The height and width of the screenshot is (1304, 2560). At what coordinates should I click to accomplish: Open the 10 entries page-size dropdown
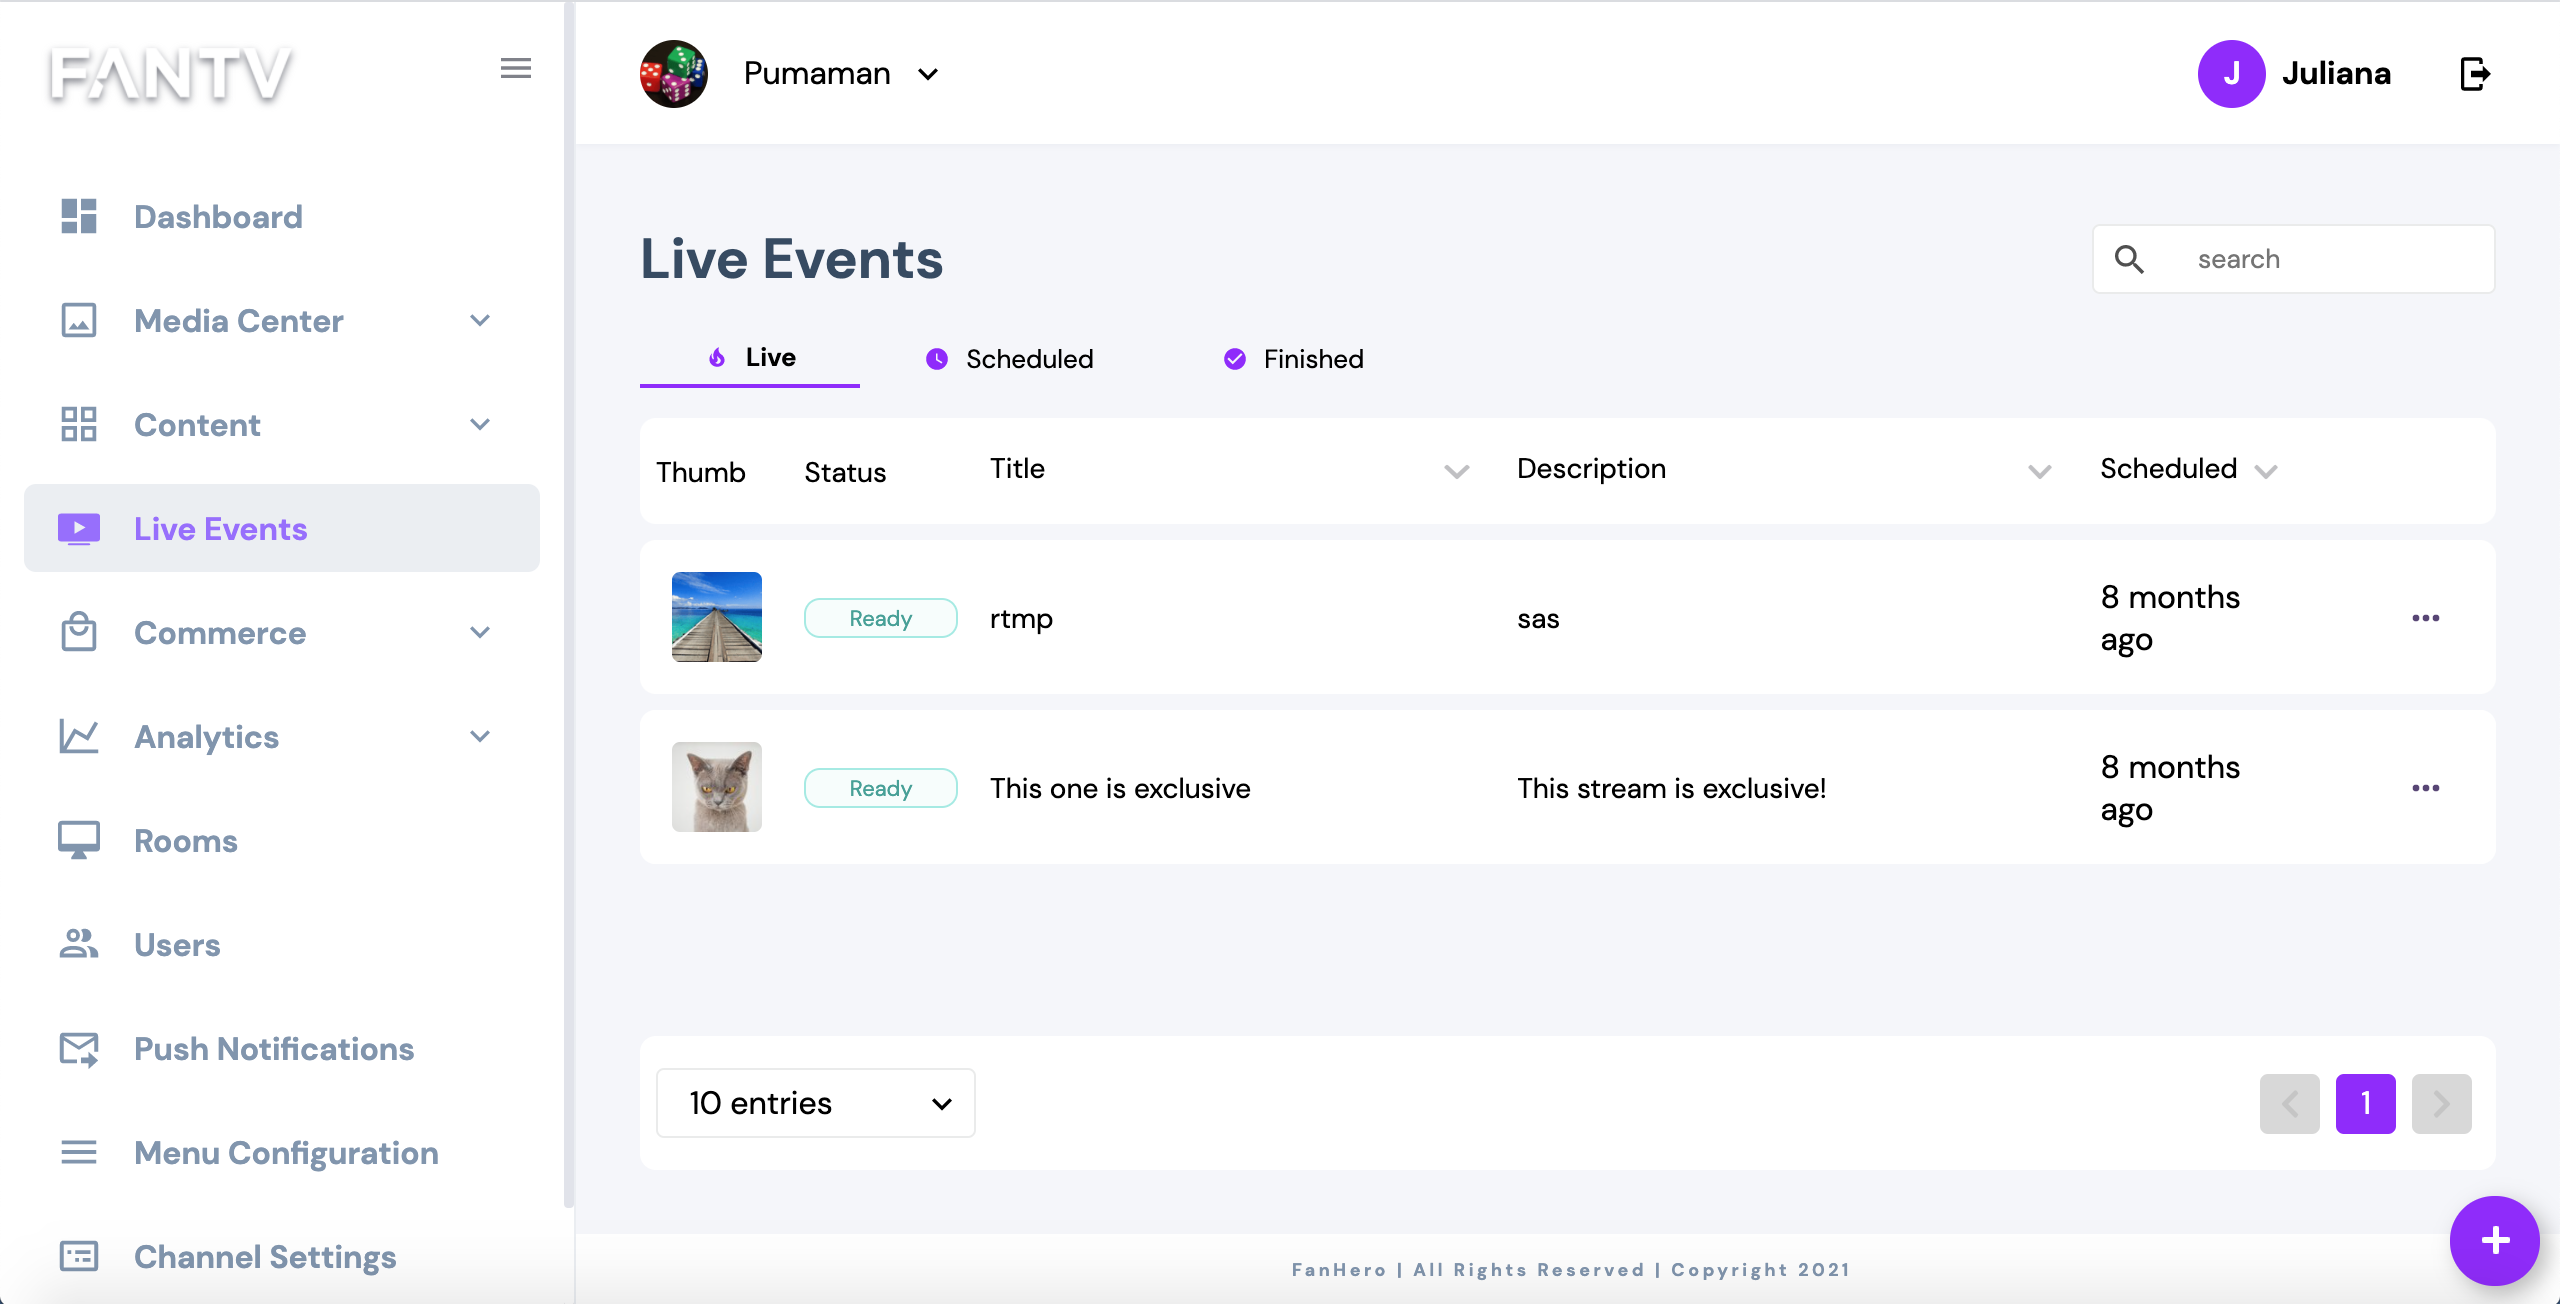tap(815, 1103)
